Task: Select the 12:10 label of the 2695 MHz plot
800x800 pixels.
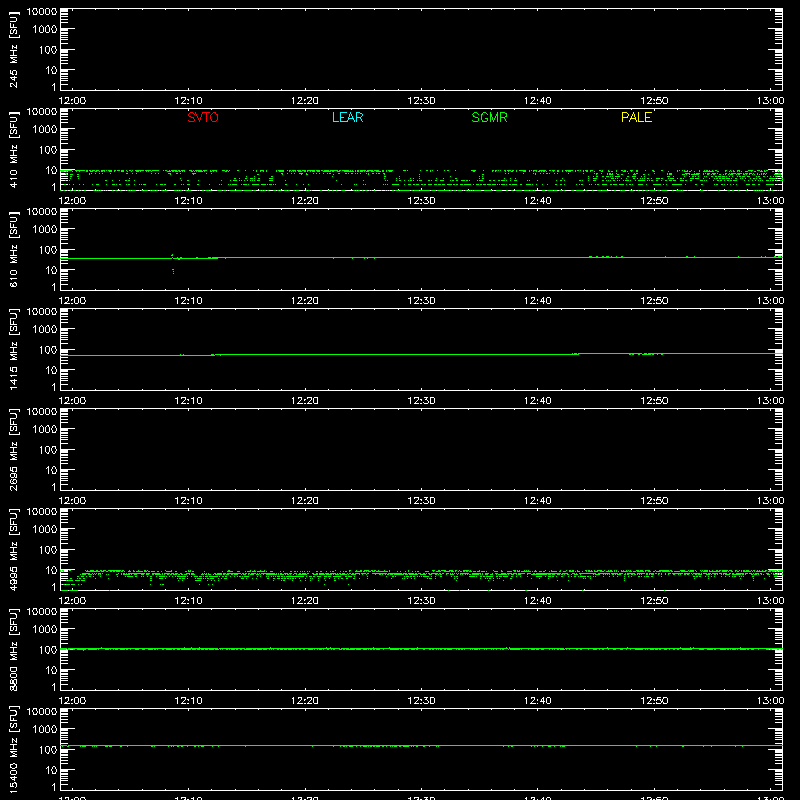Action: pyautogui.click(x=189, y=501)
